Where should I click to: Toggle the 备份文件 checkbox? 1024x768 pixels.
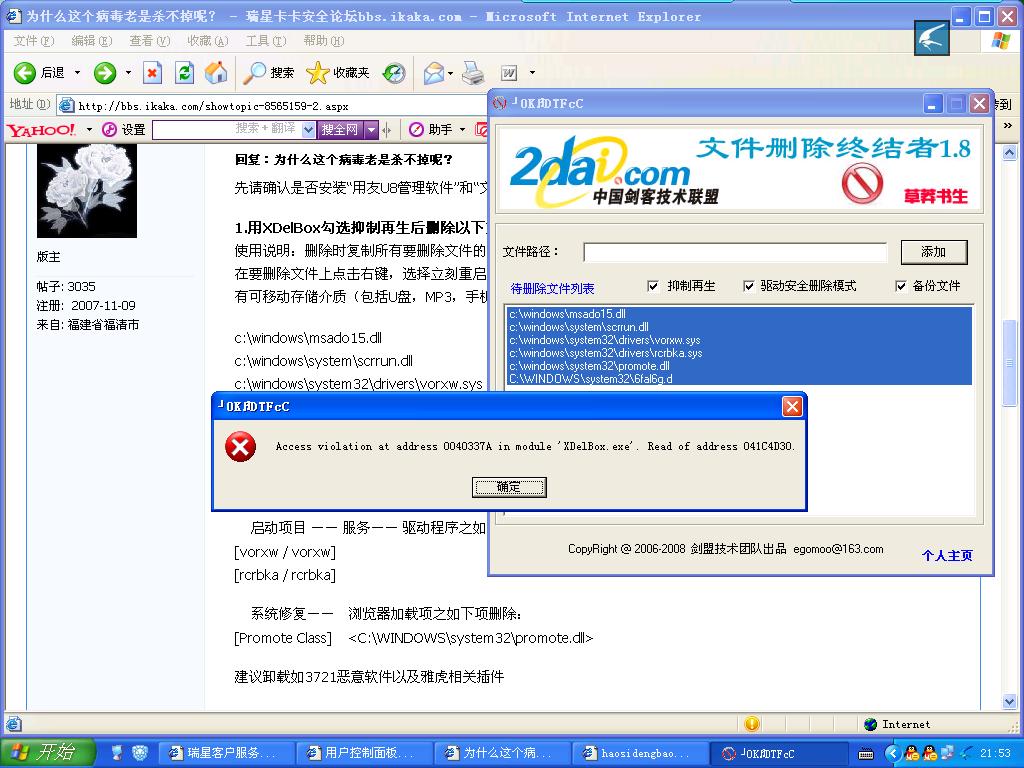coord(901,286)
